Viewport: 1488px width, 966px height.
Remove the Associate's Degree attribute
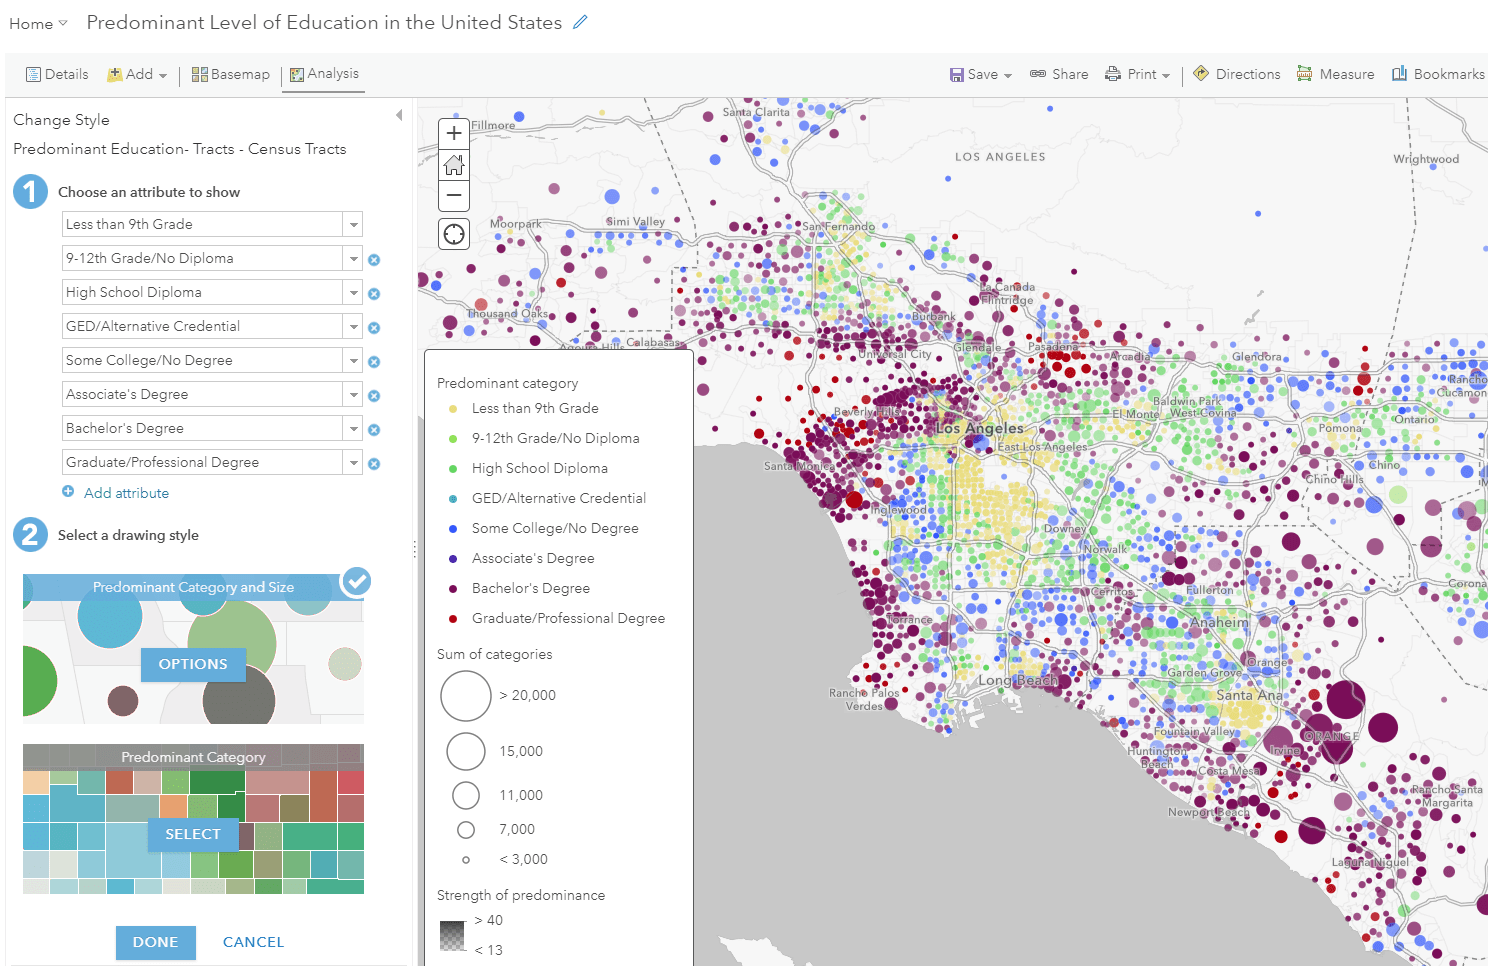374,396
